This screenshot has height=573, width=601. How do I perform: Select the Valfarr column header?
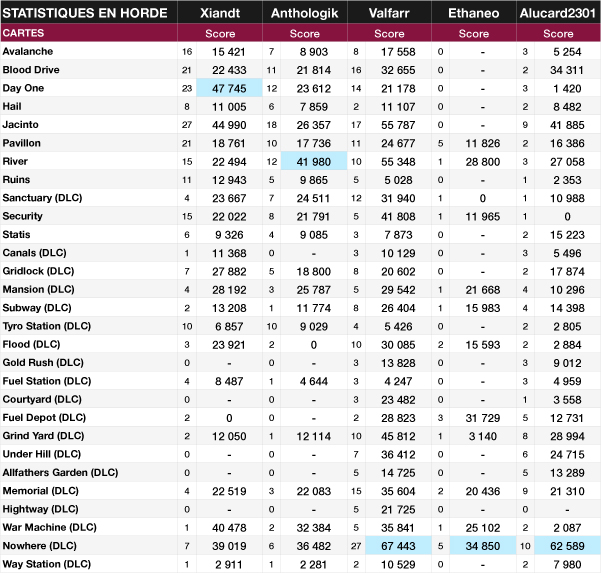[389, 13]
